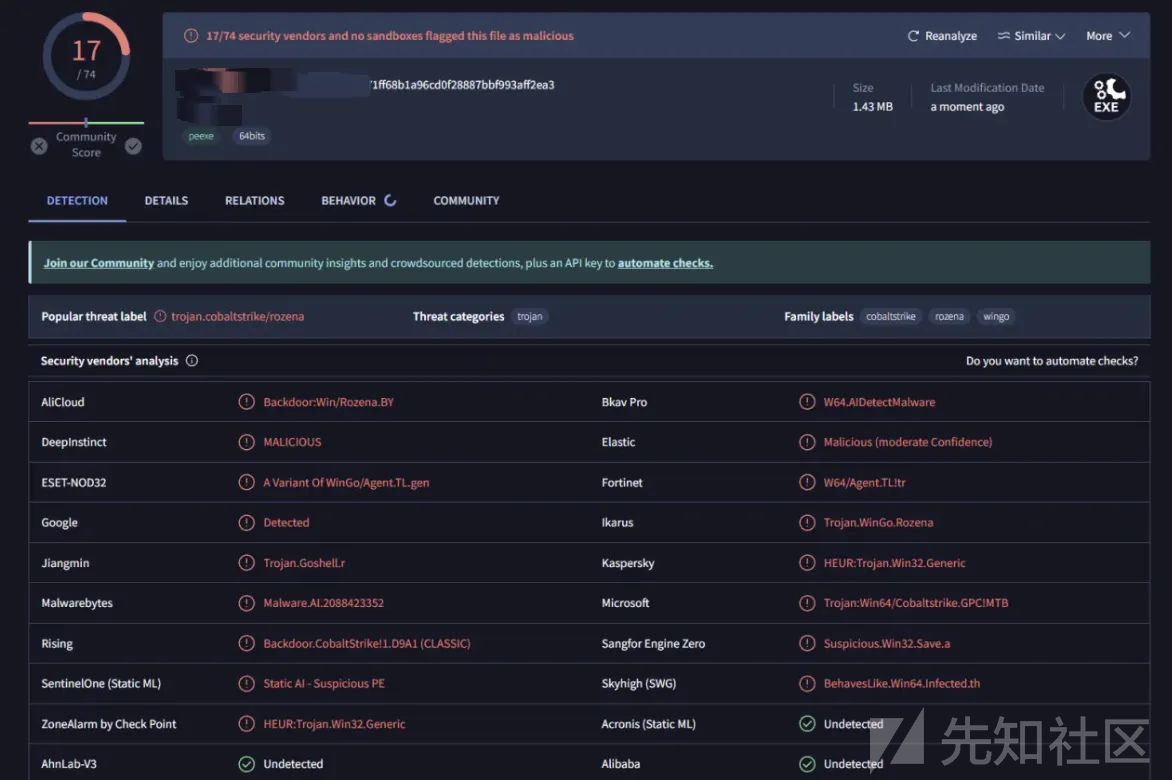This screenshot has height=780, width=1172.
Task: Click the EXE file type icon
Action: coord(1106,97)
